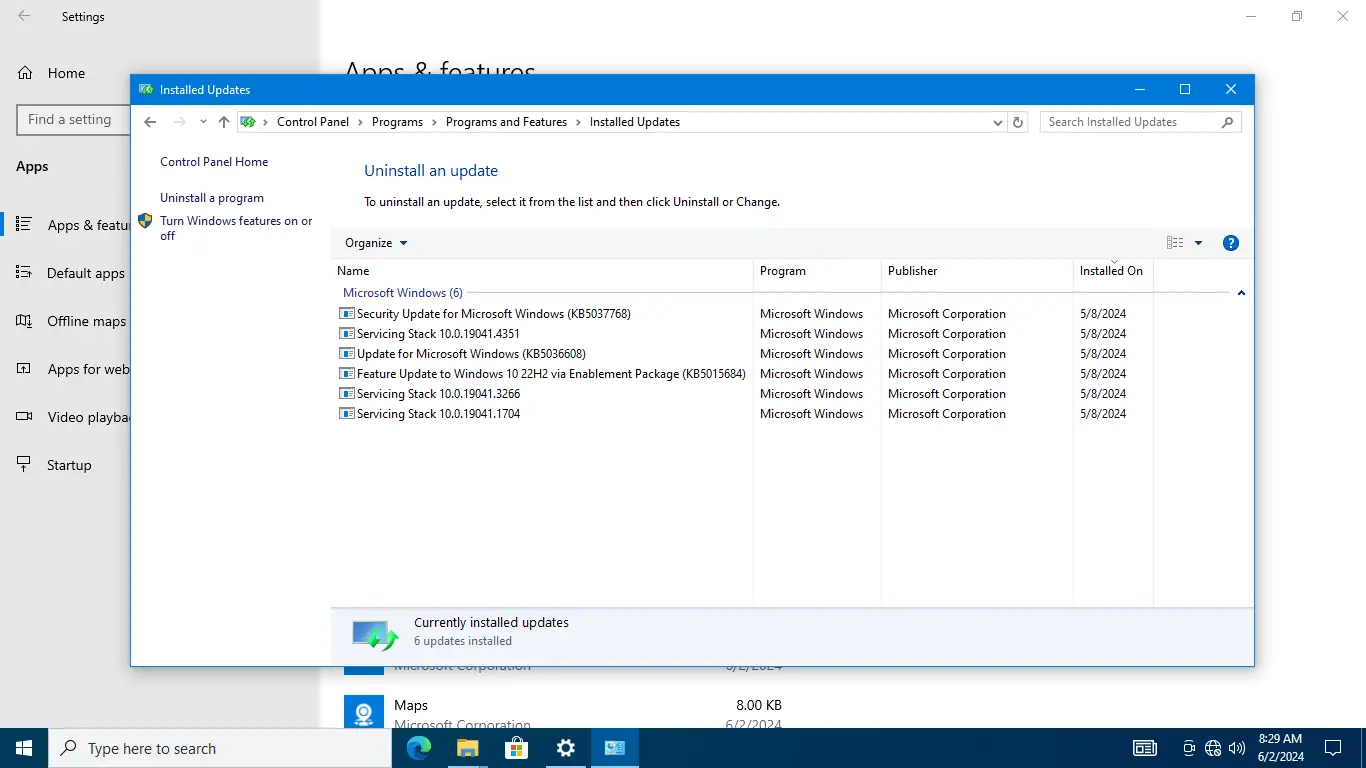The height and width of the screenshot is (768, 1366).
Task: Open the help icon in Installed Updates
Action: point(1231,243)
